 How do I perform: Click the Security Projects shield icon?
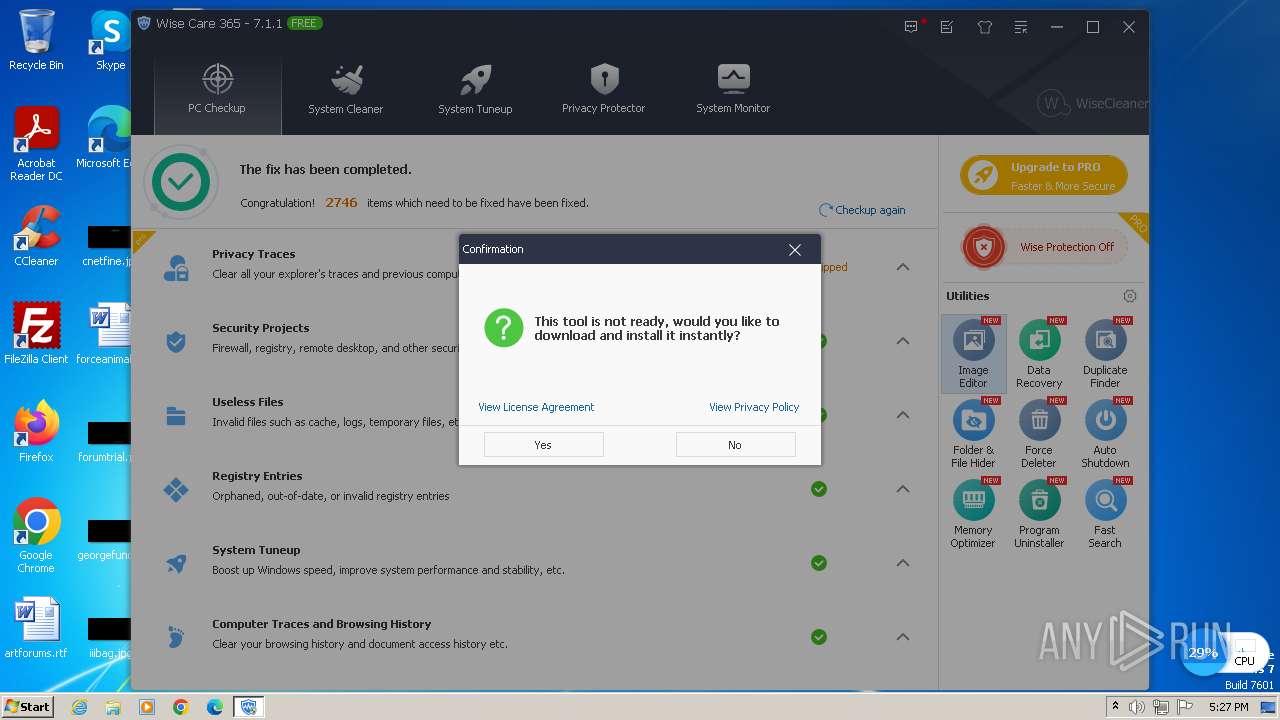pyautogui.click(x=176, y=342)
